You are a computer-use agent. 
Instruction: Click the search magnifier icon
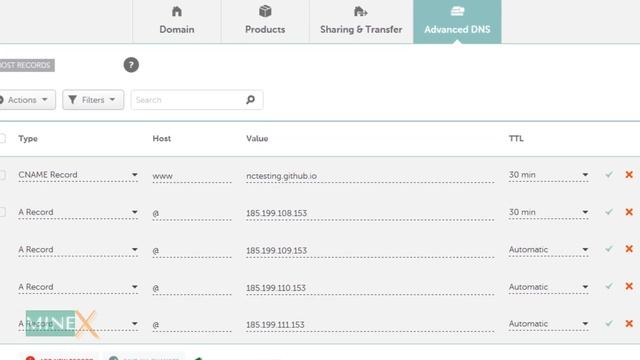tap(250, 100)
